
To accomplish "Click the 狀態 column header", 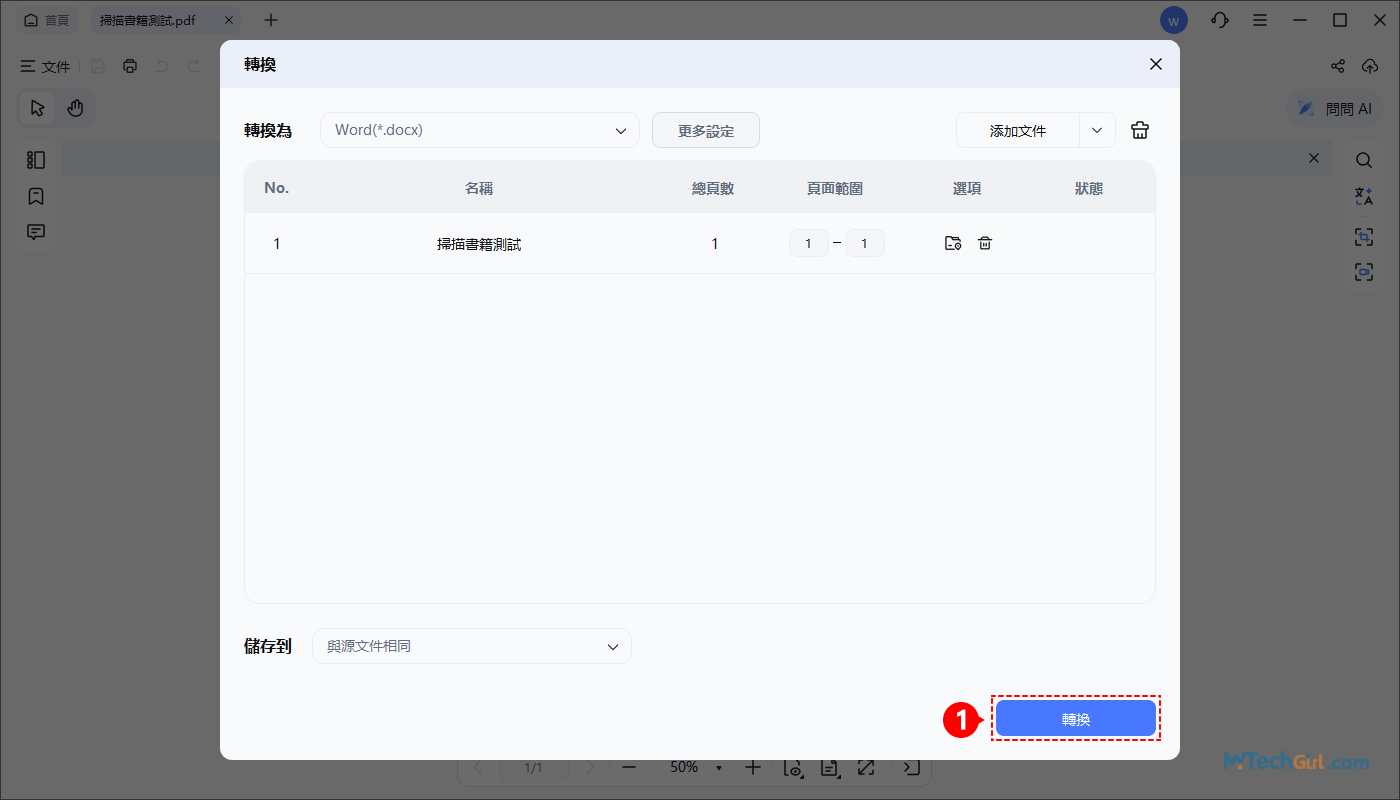I will pos(1089,188).
